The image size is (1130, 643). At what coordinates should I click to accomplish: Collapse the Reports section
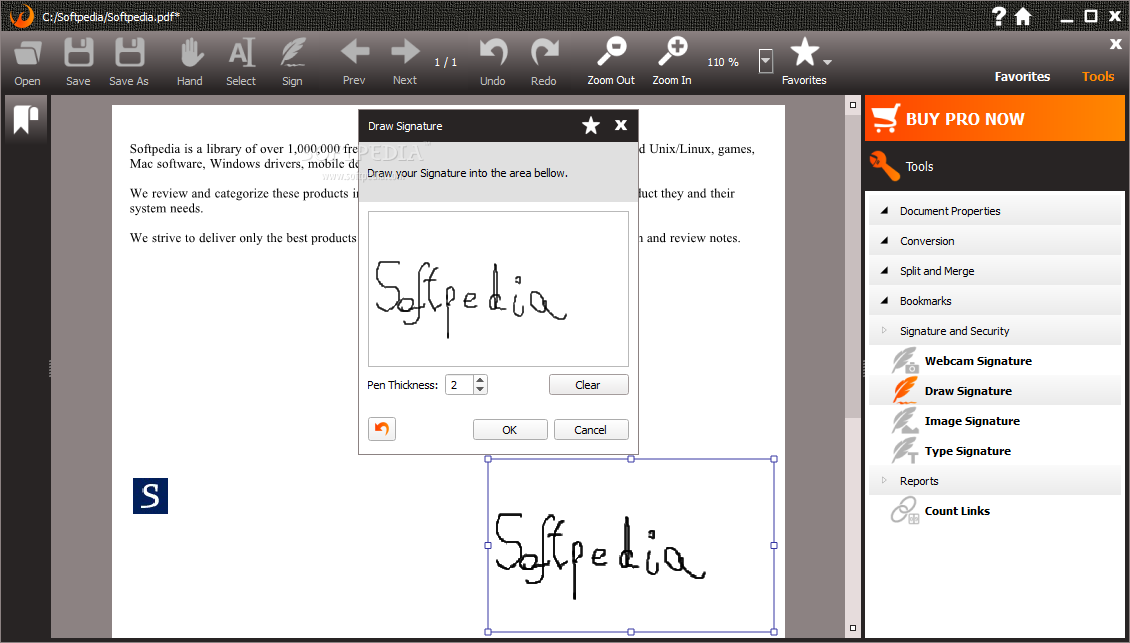click(x=995, y=481)
